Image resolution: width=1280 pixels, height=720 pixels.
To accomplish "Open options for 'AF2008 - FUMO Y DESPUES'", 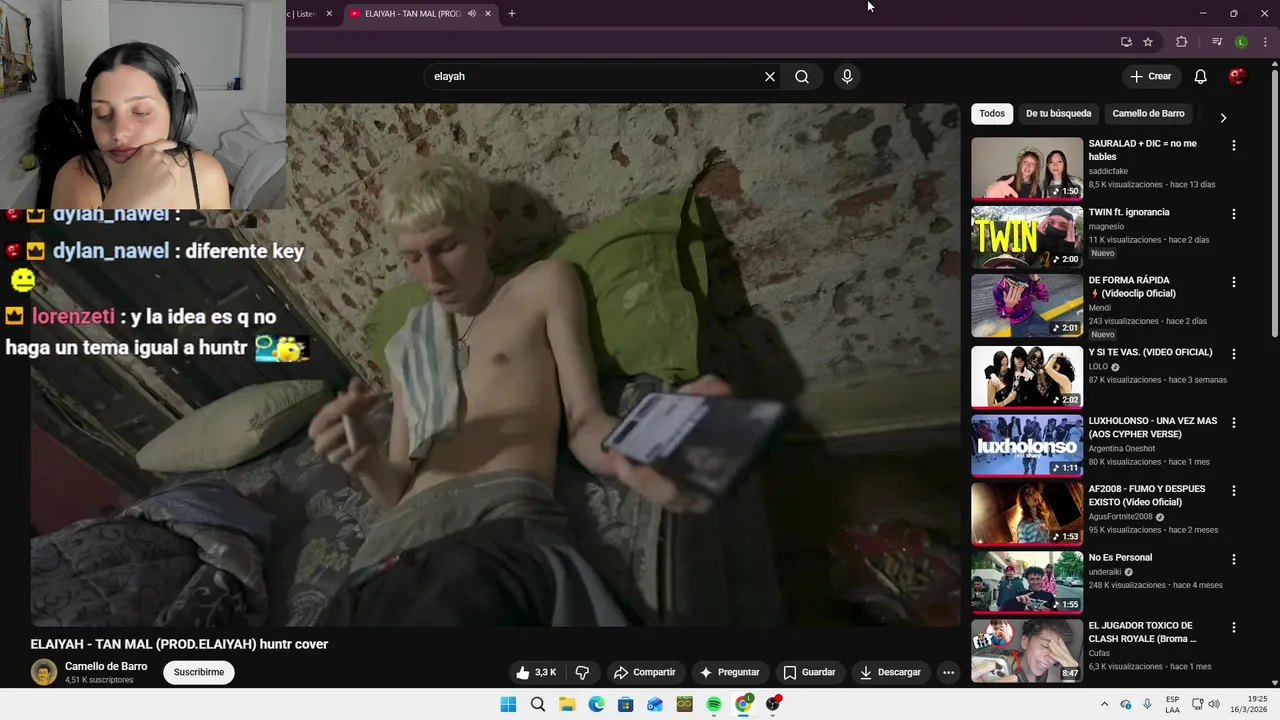I will click(1233, 491).
